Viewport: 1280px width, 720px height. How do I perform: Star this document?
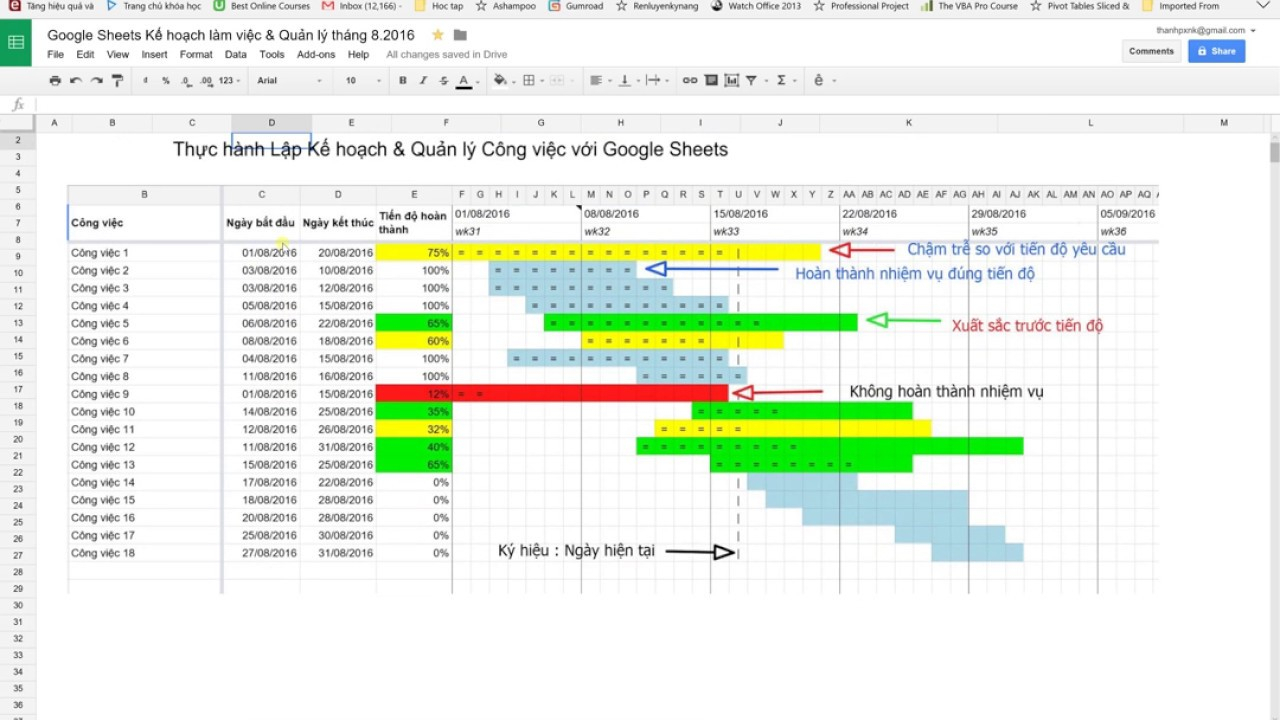(x=438, y=35)
